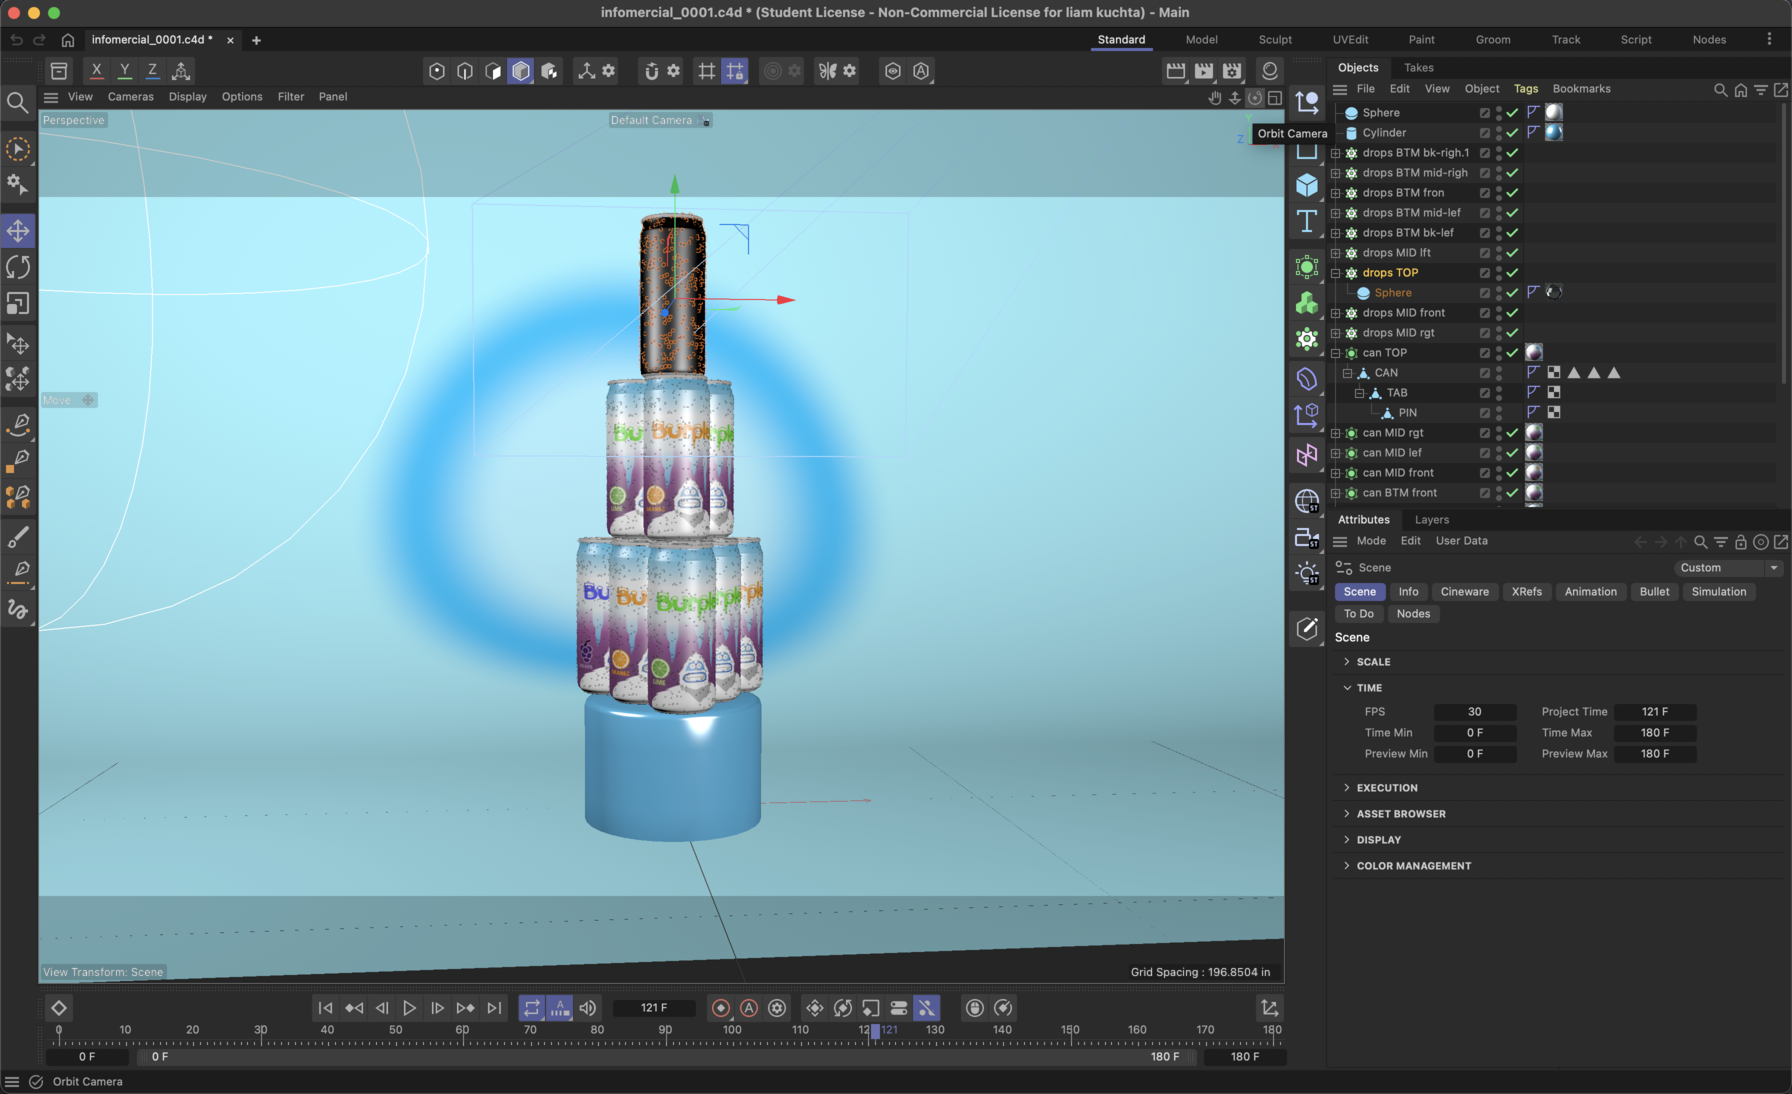The width and height of the screenshot is (1792, 1094).
Task: Toggle Autokeying button
Action: point(749,1008)
